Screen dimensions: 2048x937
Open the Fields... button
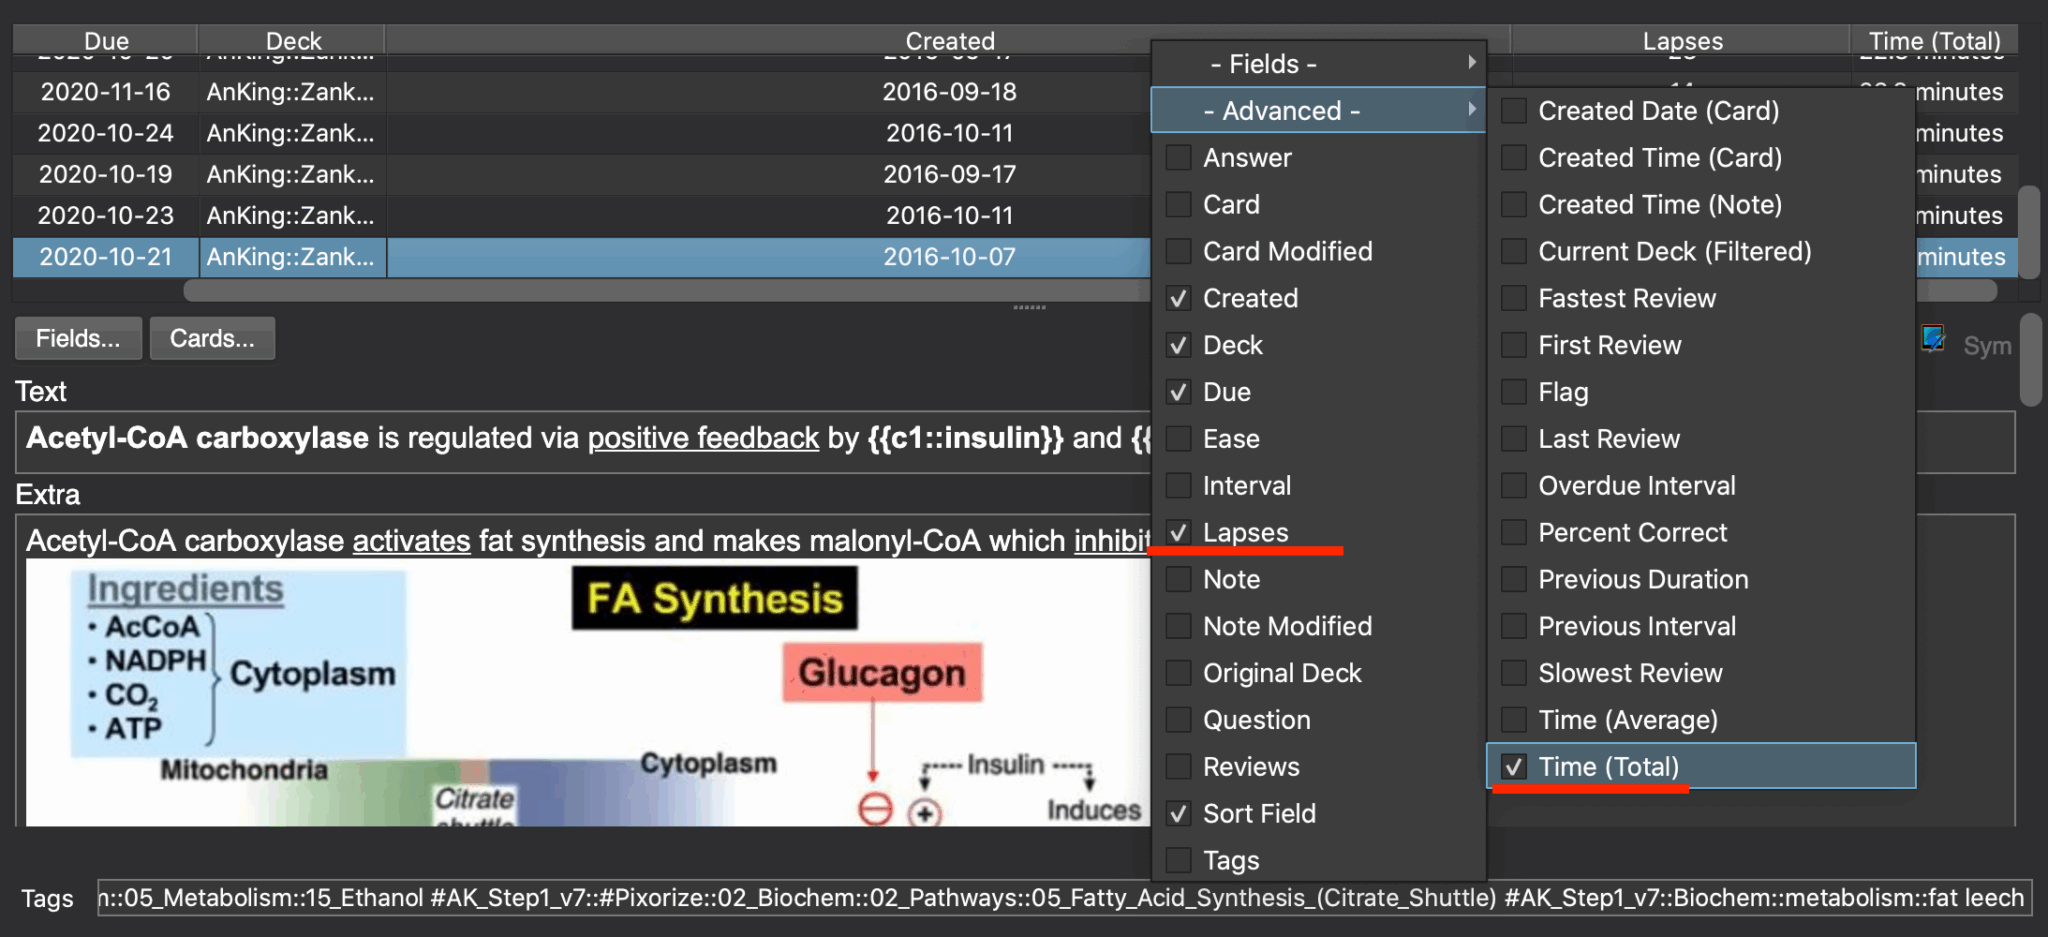click(x=78, y=339)
